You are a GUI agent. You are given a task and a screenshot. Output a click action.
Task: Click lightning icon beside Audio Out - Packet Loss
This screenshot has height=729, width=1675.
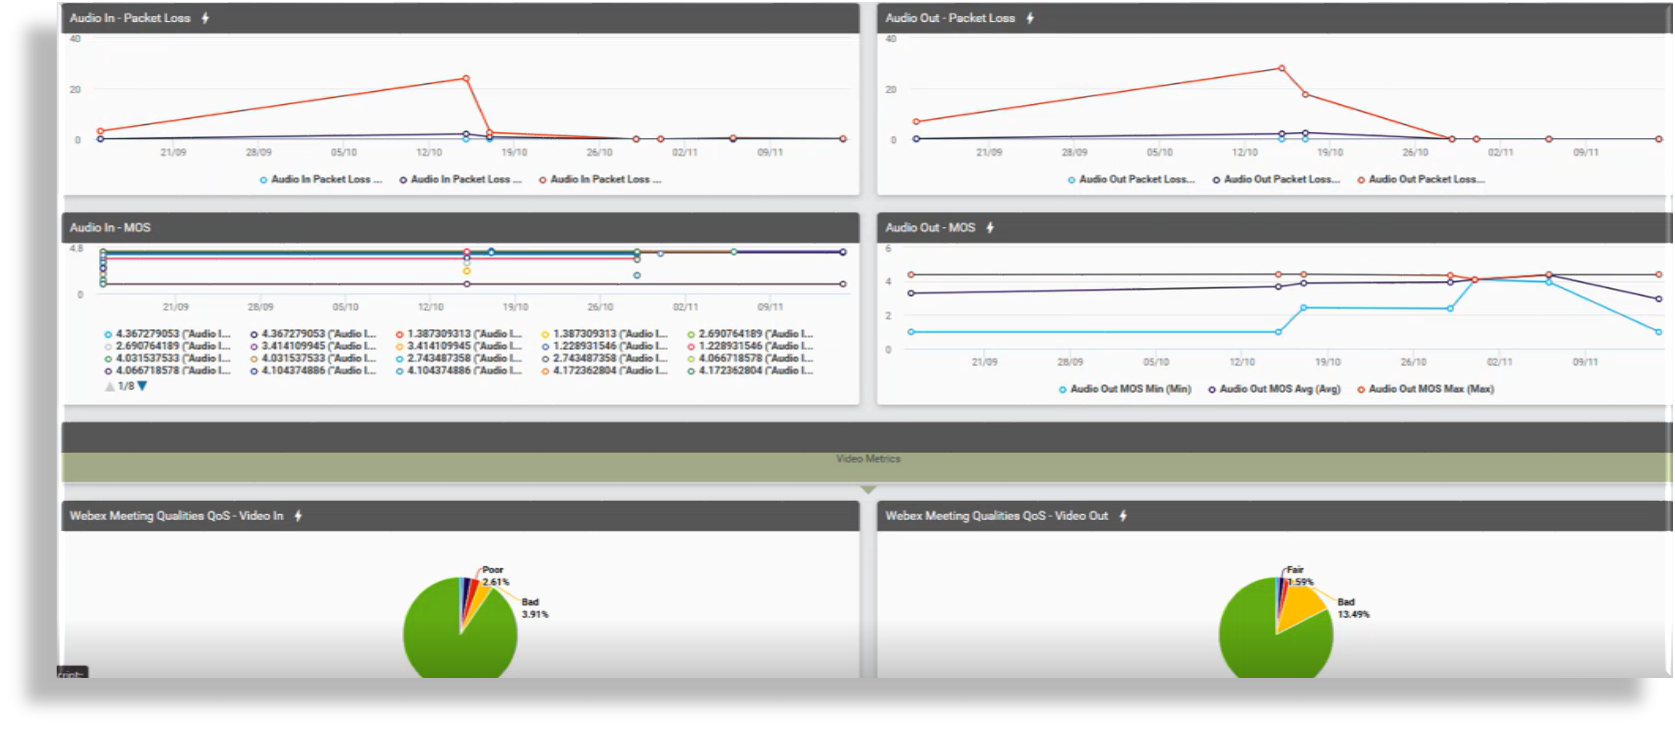pos(1030,18)
